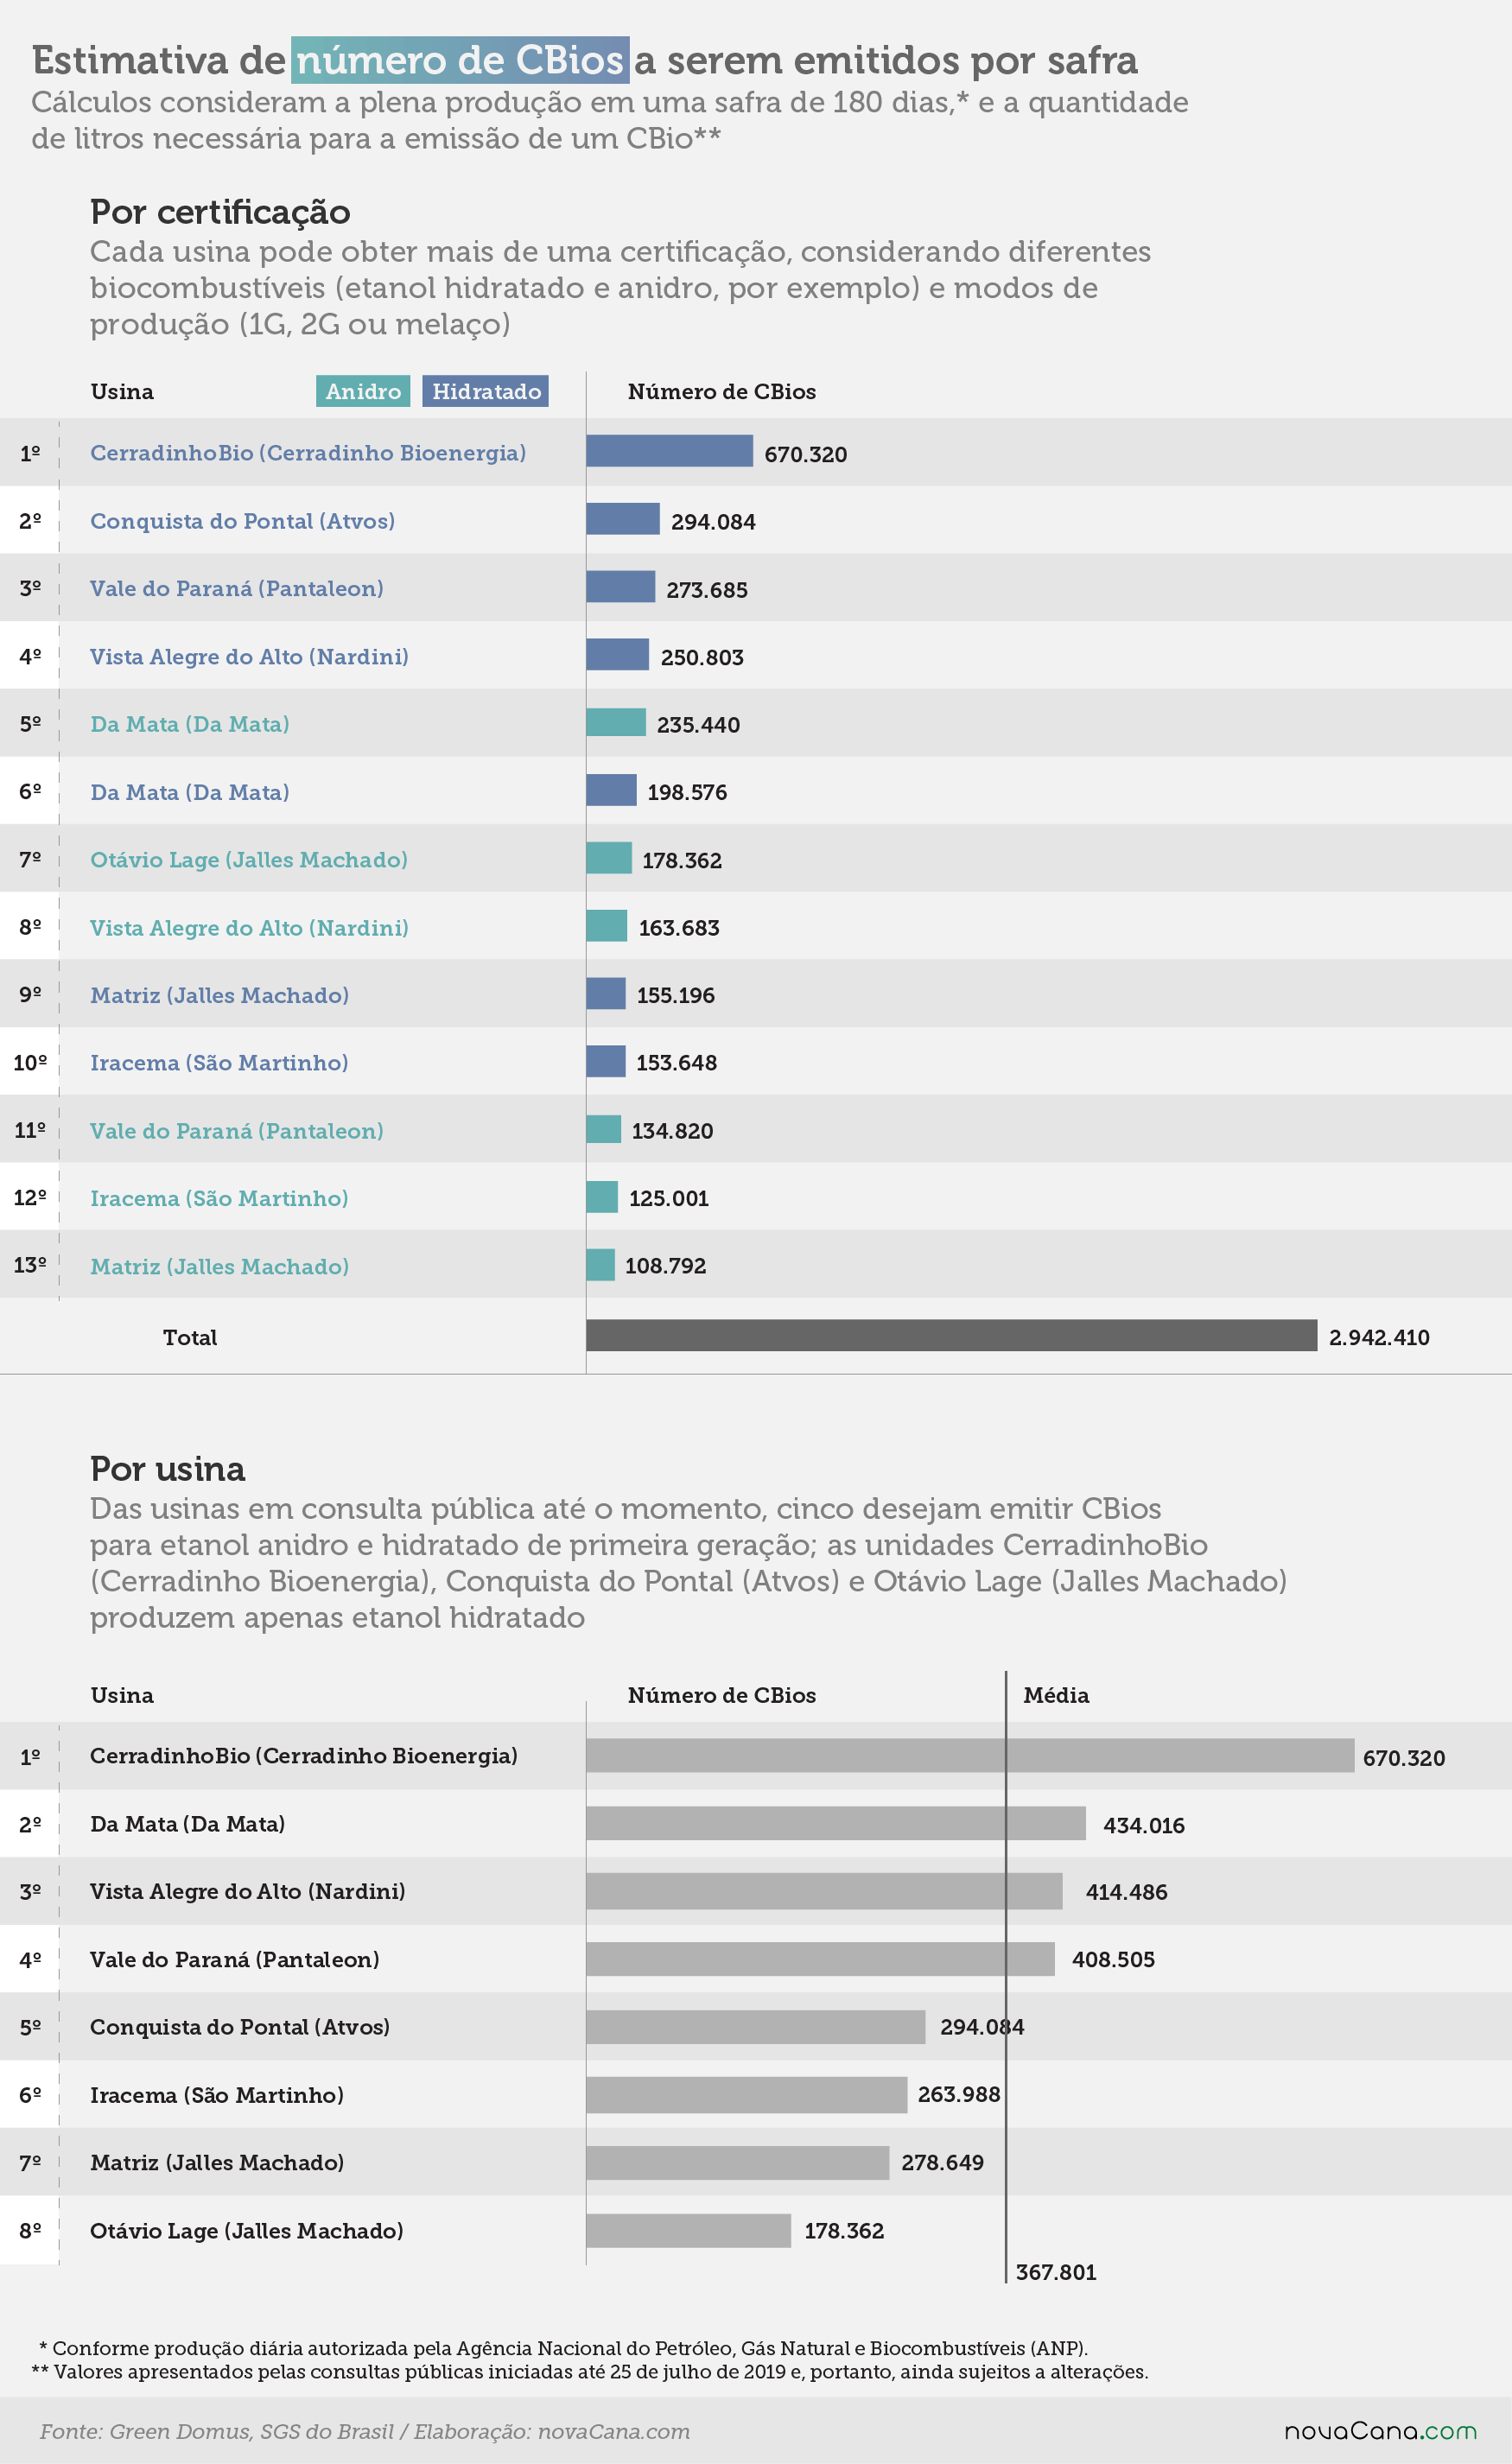The image size is (1512, 2464).
Task: Click 'Iracema (São Martinho)' in the 153.648 row
Action: (x=219, y=1062)
